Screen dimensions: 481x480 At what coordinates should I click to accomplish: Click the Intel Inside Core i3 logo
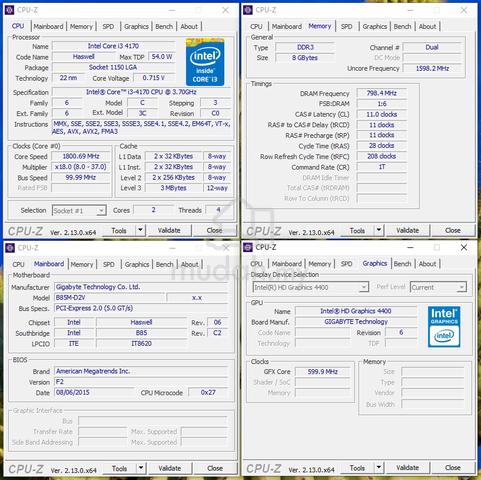click(205, 62)
